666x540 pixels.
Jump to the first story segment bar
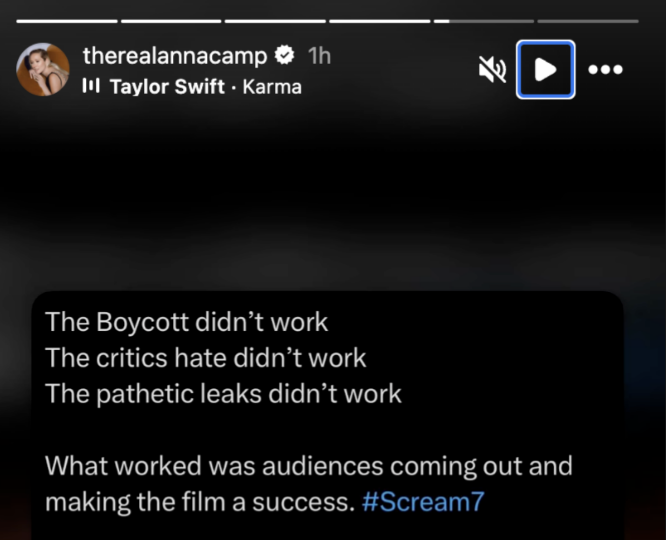(x=67, y=20)
